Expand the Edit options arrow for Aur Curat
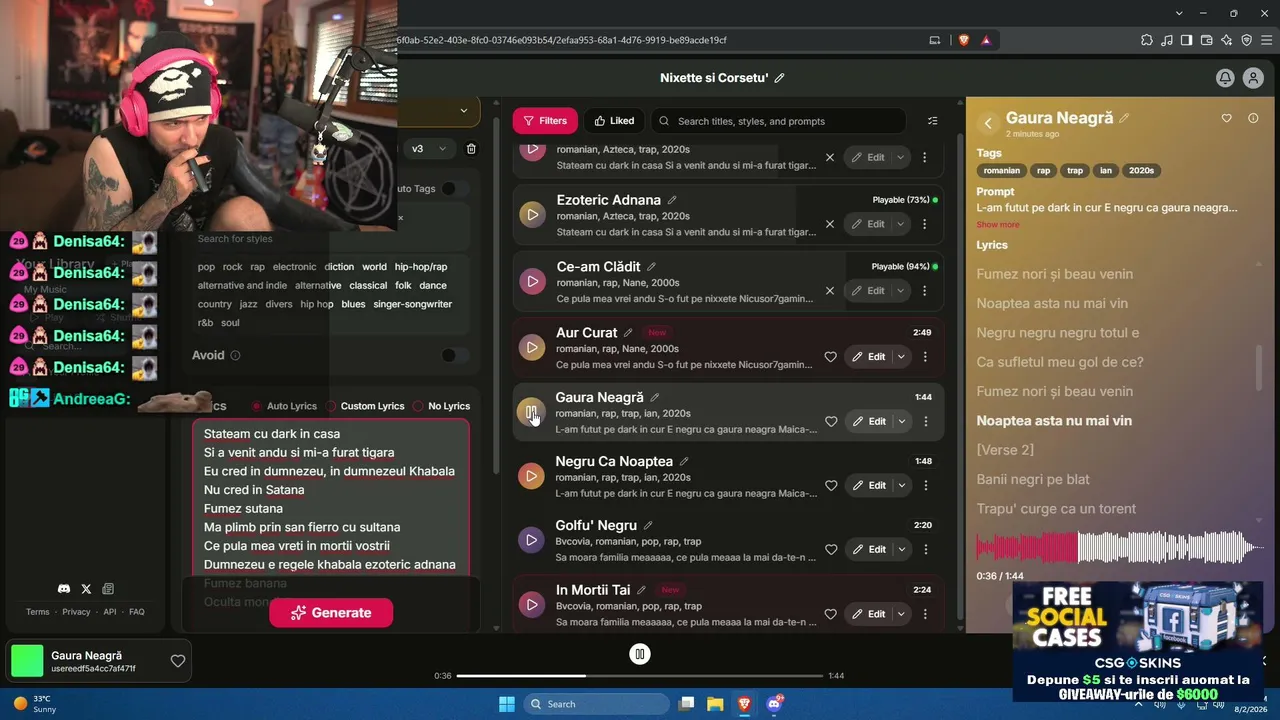Image resolution: width=1280 pixels, height=720 pixels. click(901, 357)
